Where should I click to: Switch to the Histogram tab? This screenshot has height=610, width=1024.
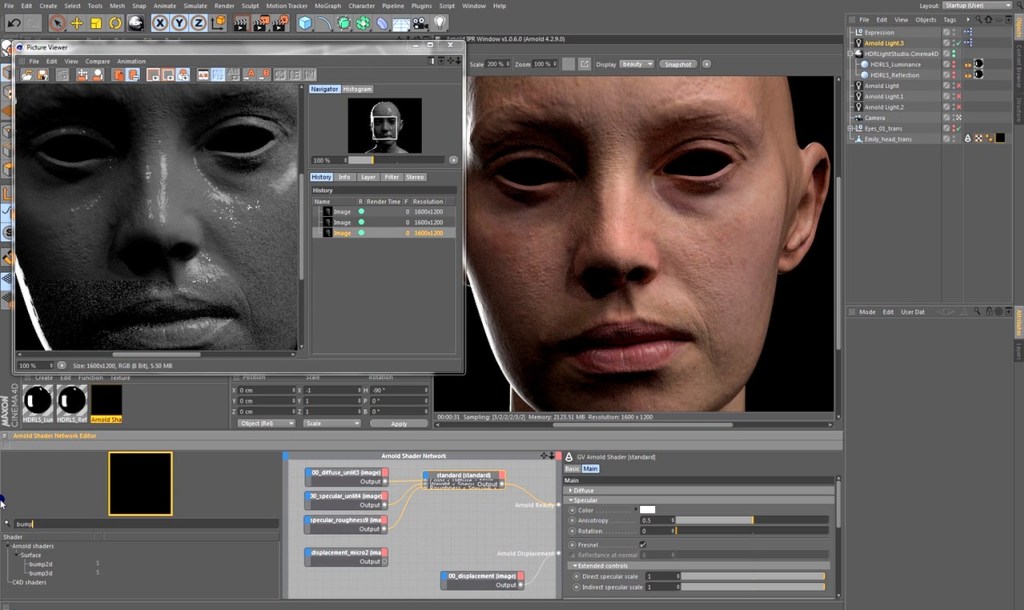coord(357,89)
